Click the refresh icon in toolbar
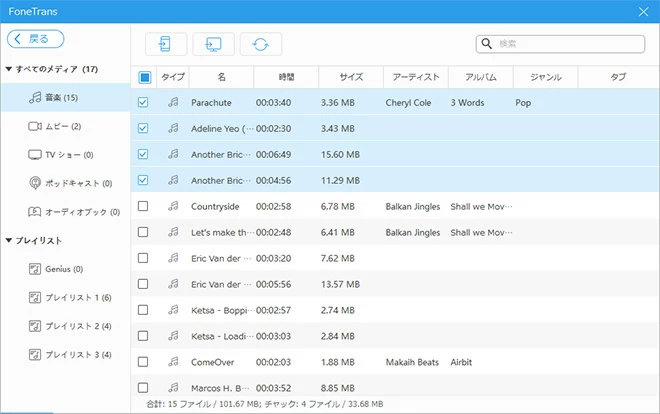The image size is (660, 414). (x=260, y=44)
